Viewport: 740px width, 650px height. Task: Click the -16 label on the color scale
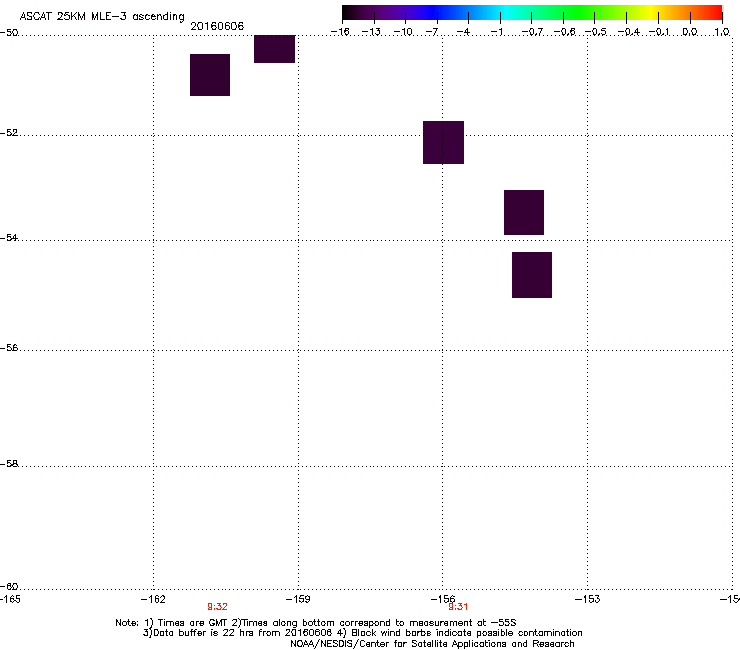click(340, 32)
